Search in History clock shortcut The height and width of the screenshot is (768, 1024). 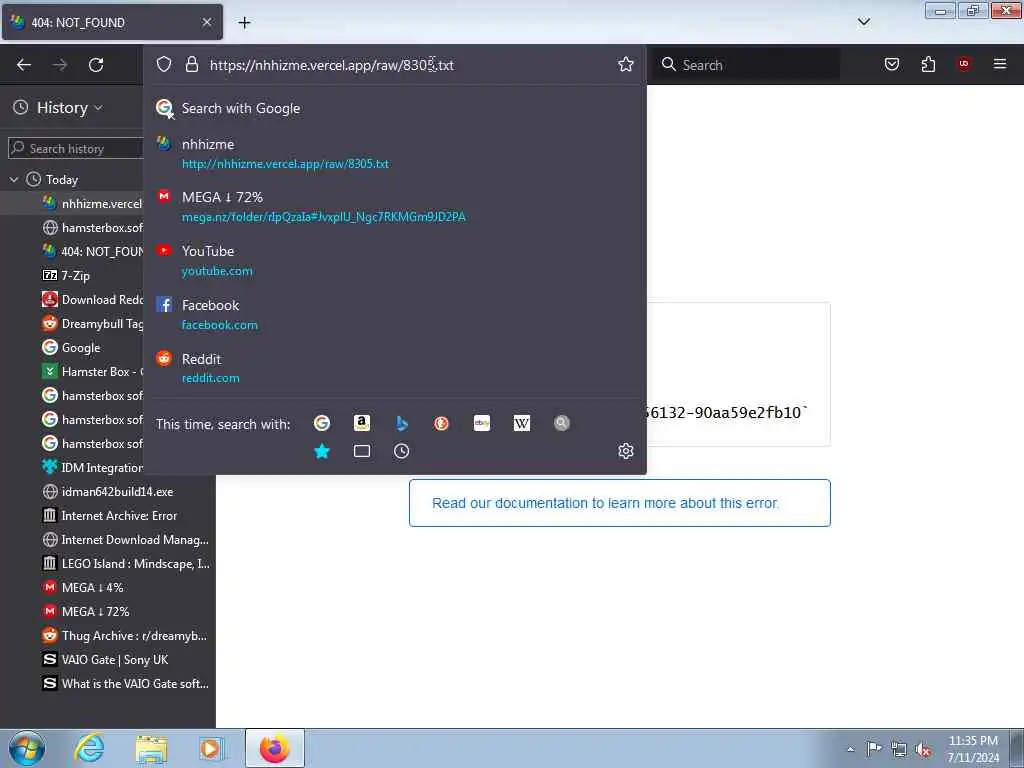pyautogui.click(x=402, y=451)
